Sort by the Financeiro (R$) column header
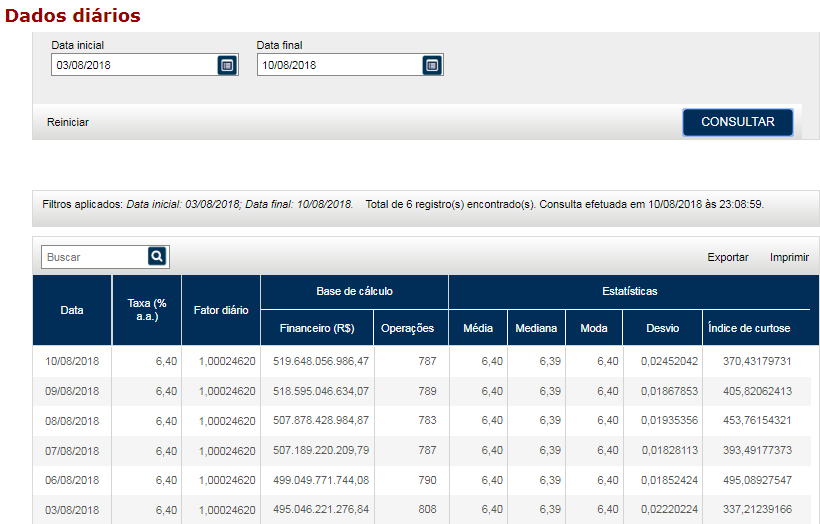 tap(316, 328)
